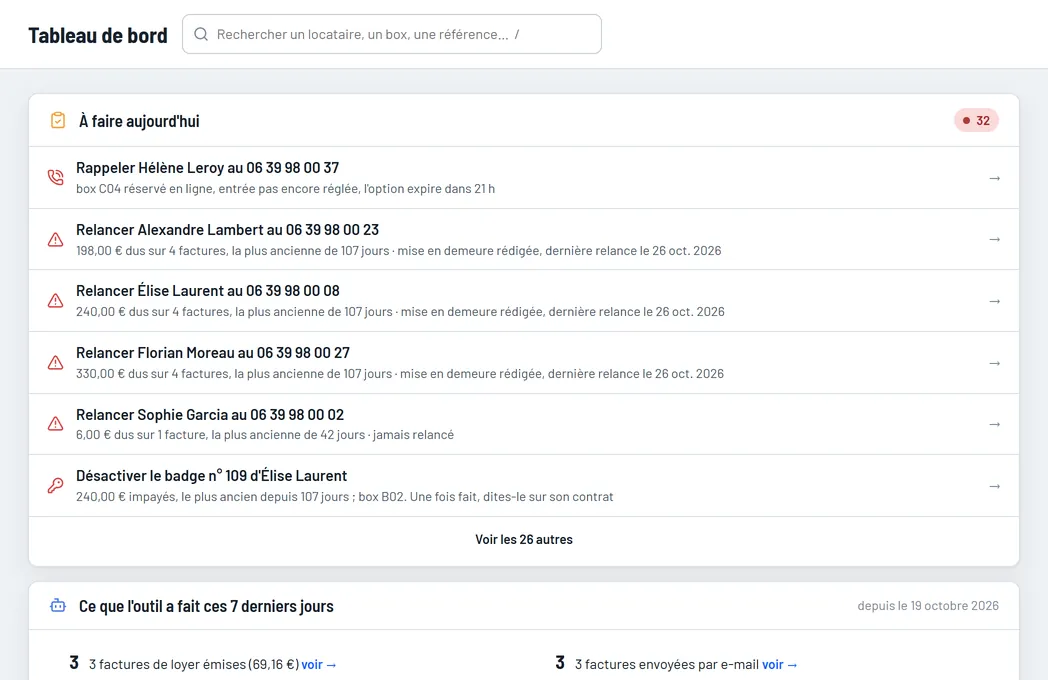Click the Tableau de bord title
Image resolution: width=1048 pixels, height=680 pixels.
(x=98, y=35)
